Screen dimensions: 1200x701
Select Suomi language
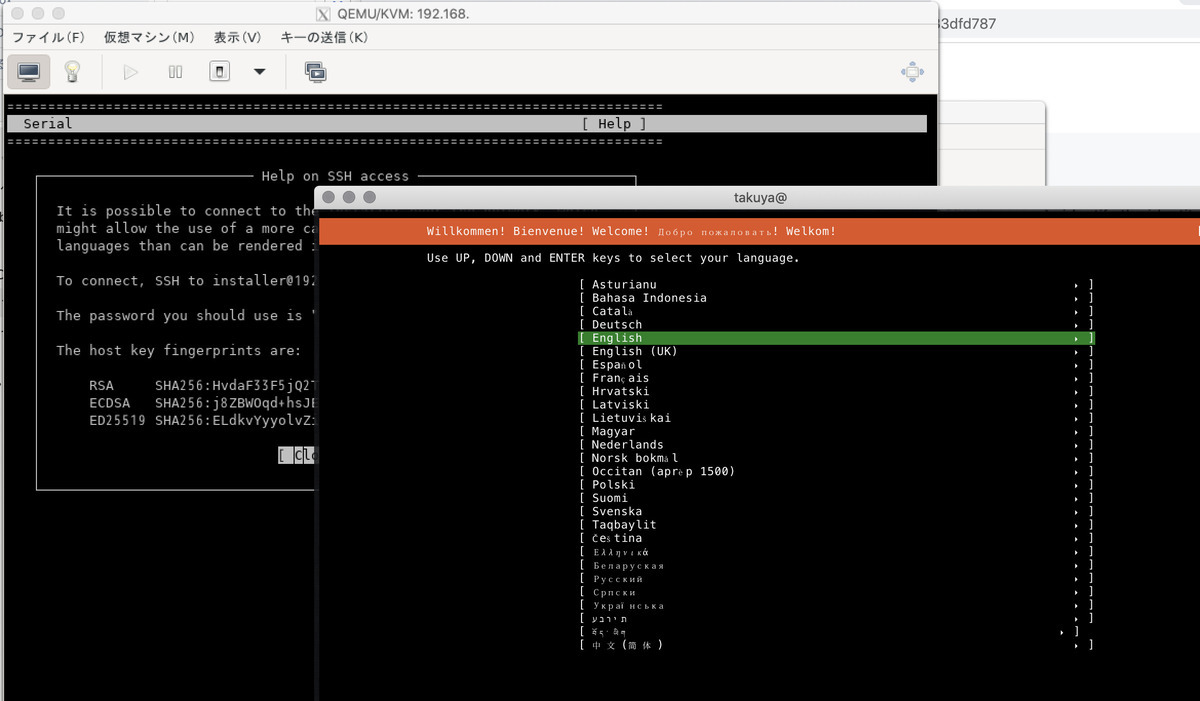click(x=836, y=498)
